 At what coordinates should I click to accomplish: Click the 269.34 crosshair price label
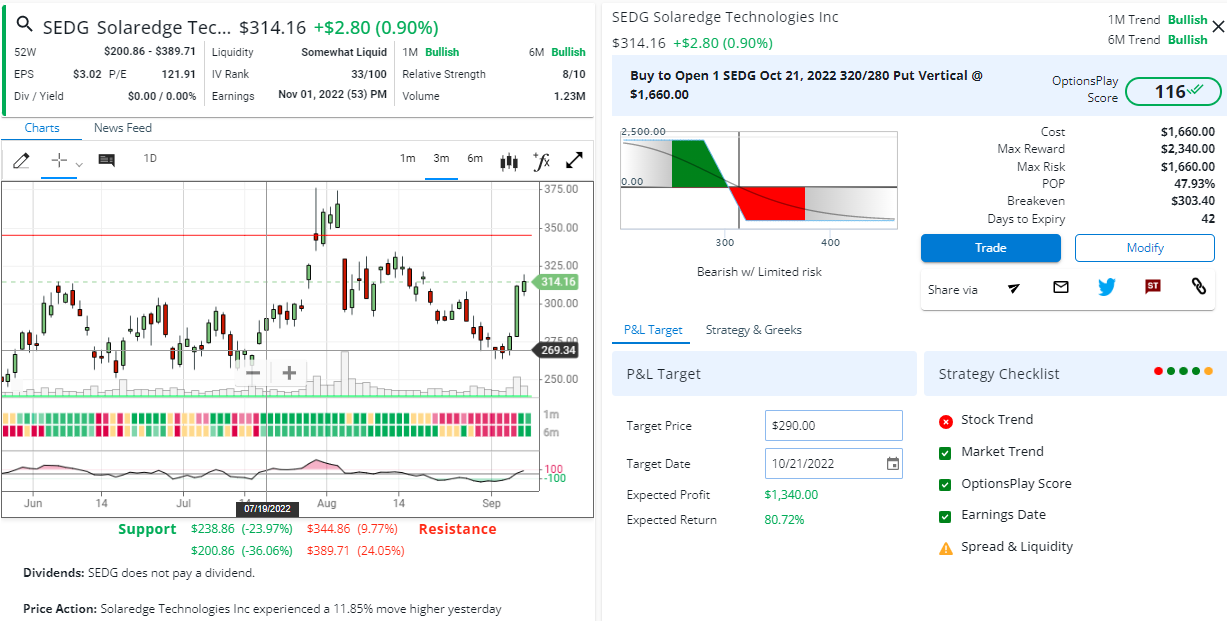click(557, 350)
